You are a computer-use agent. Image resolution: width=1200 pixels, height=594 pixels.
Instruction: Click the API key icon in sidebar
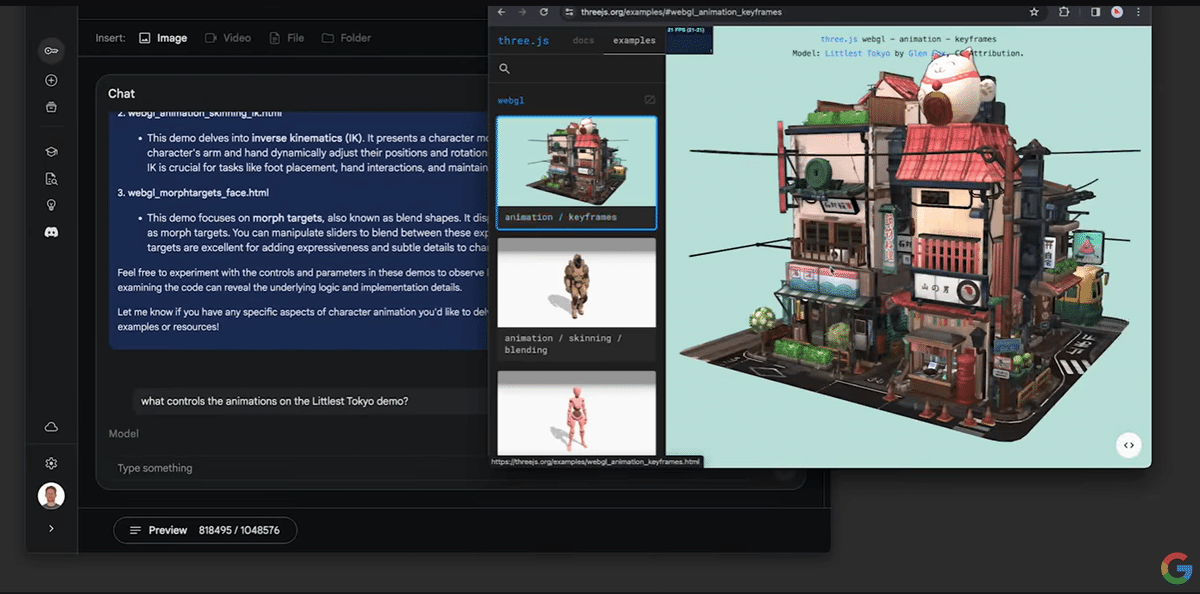coord(51,50)
